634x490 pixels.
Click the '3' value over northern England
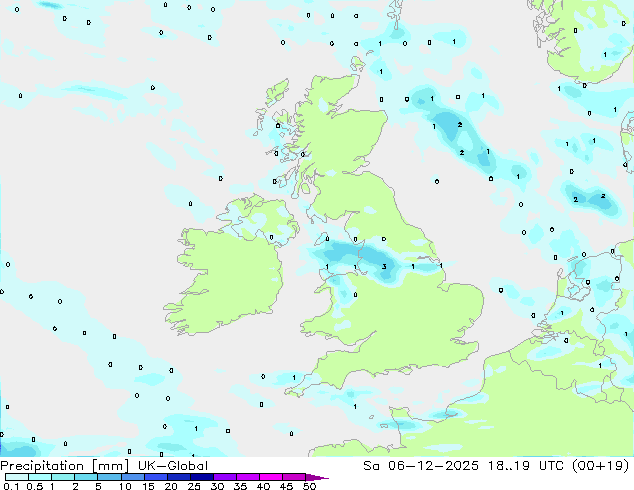click(x=384, y=266)
